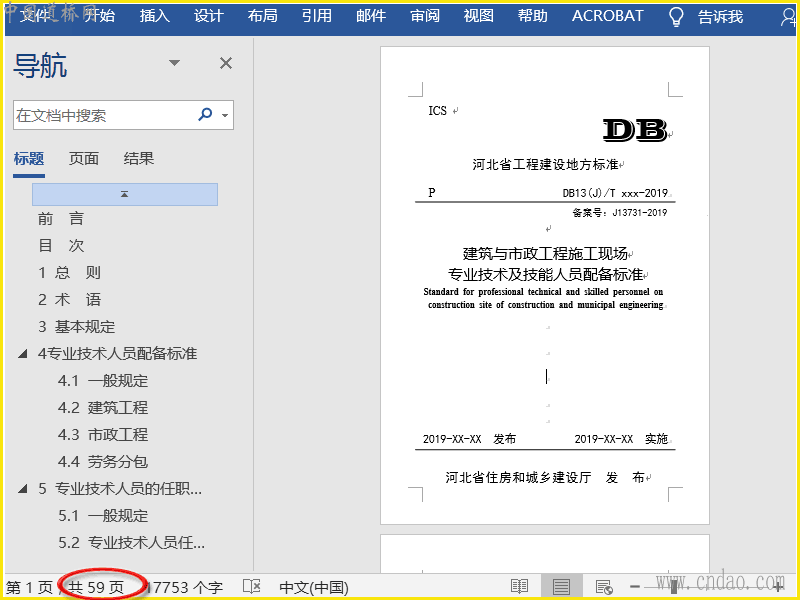Click the document title 建筑与市政工程施工现场
Viewport: 800px width, 600px height.
(545, 253)
